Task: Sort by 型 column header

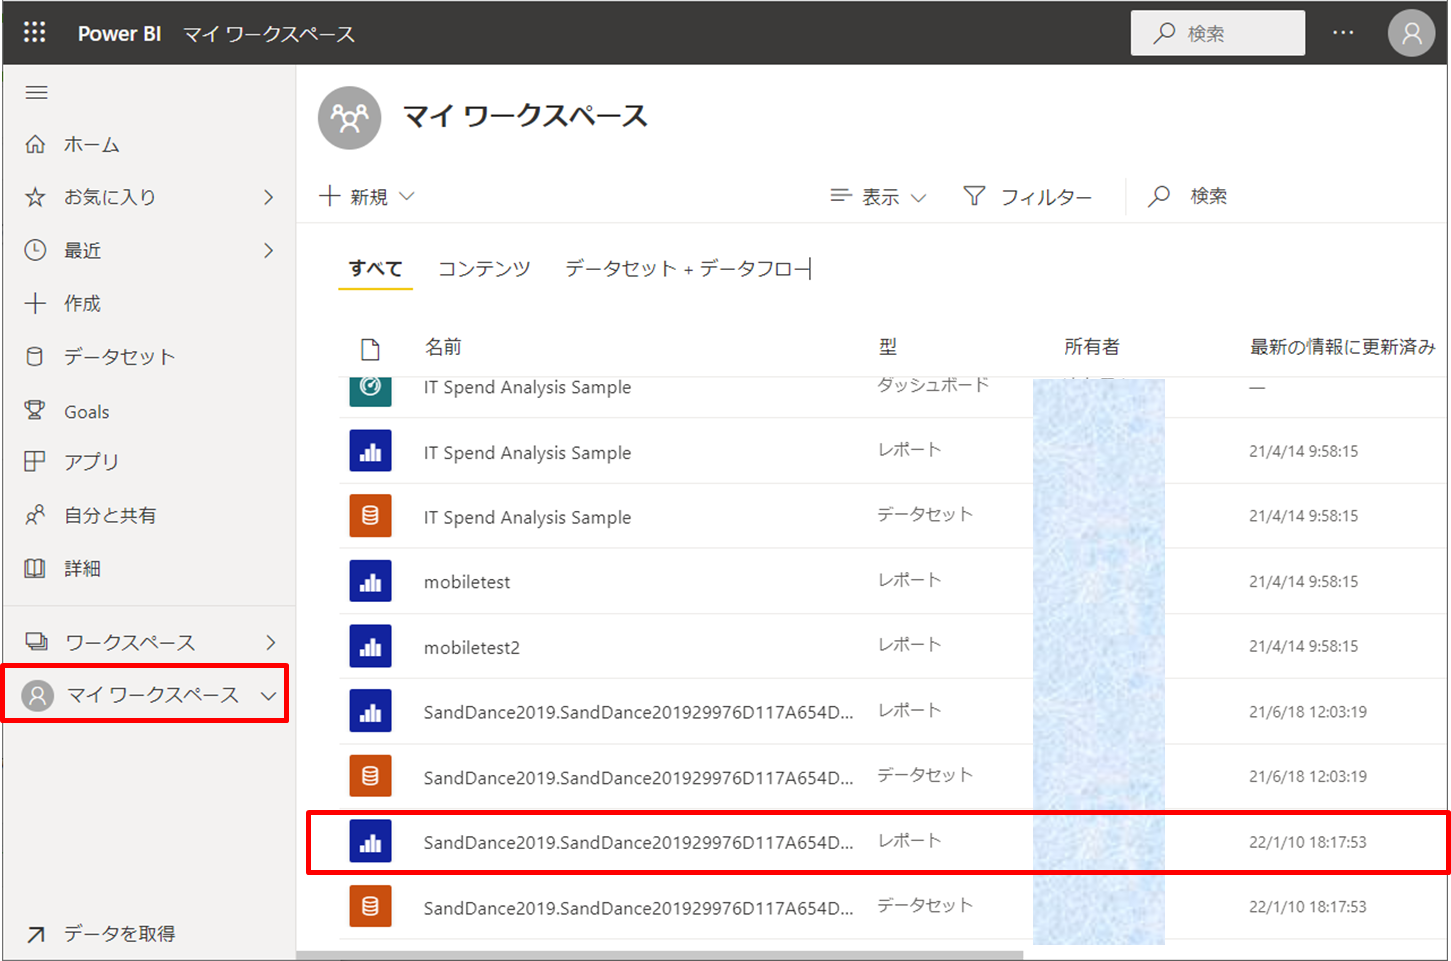Action: [x=888, y=347]
